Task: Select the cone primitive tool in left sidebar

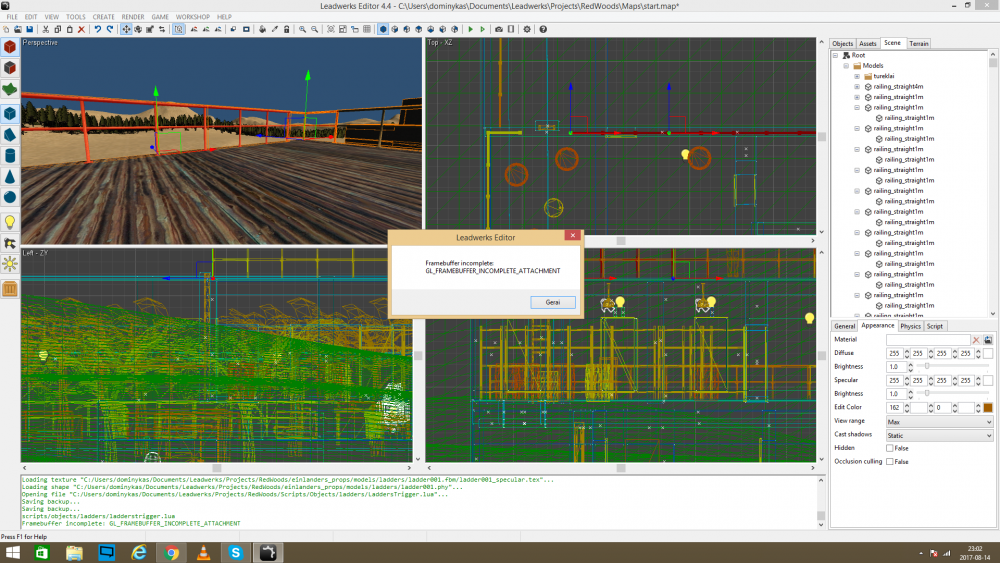Action: click(9, 177)
